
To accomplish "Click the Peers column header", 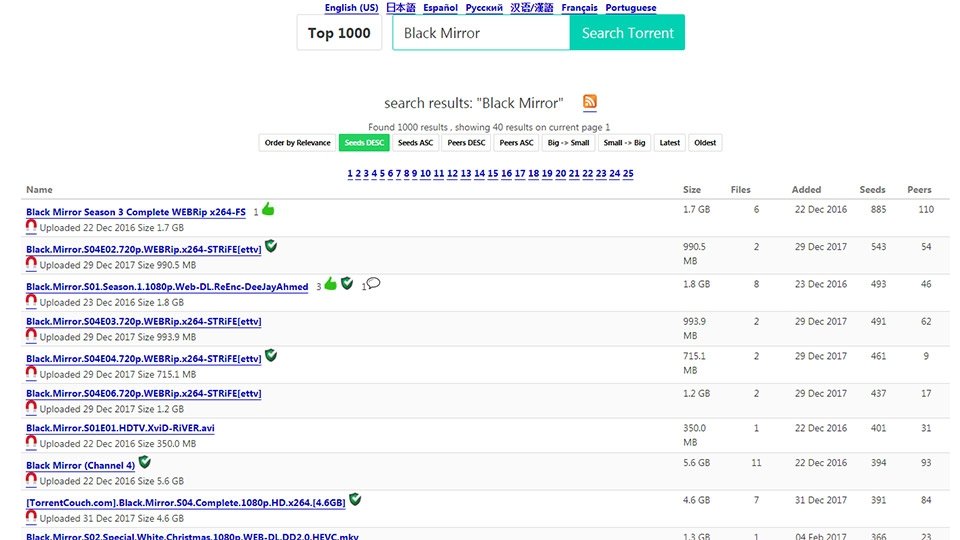I will click(919, 190).
